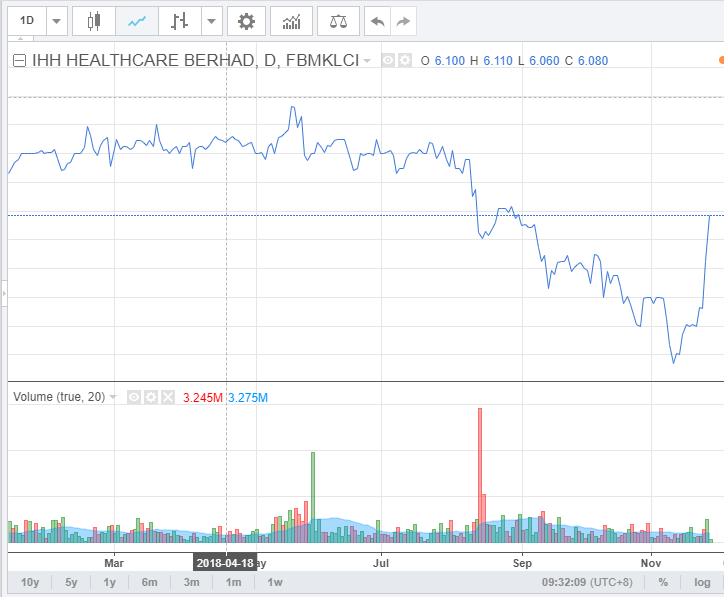Click the close value 6.080
The width and height of the screenshot is (724, 597).
[593, 60]
